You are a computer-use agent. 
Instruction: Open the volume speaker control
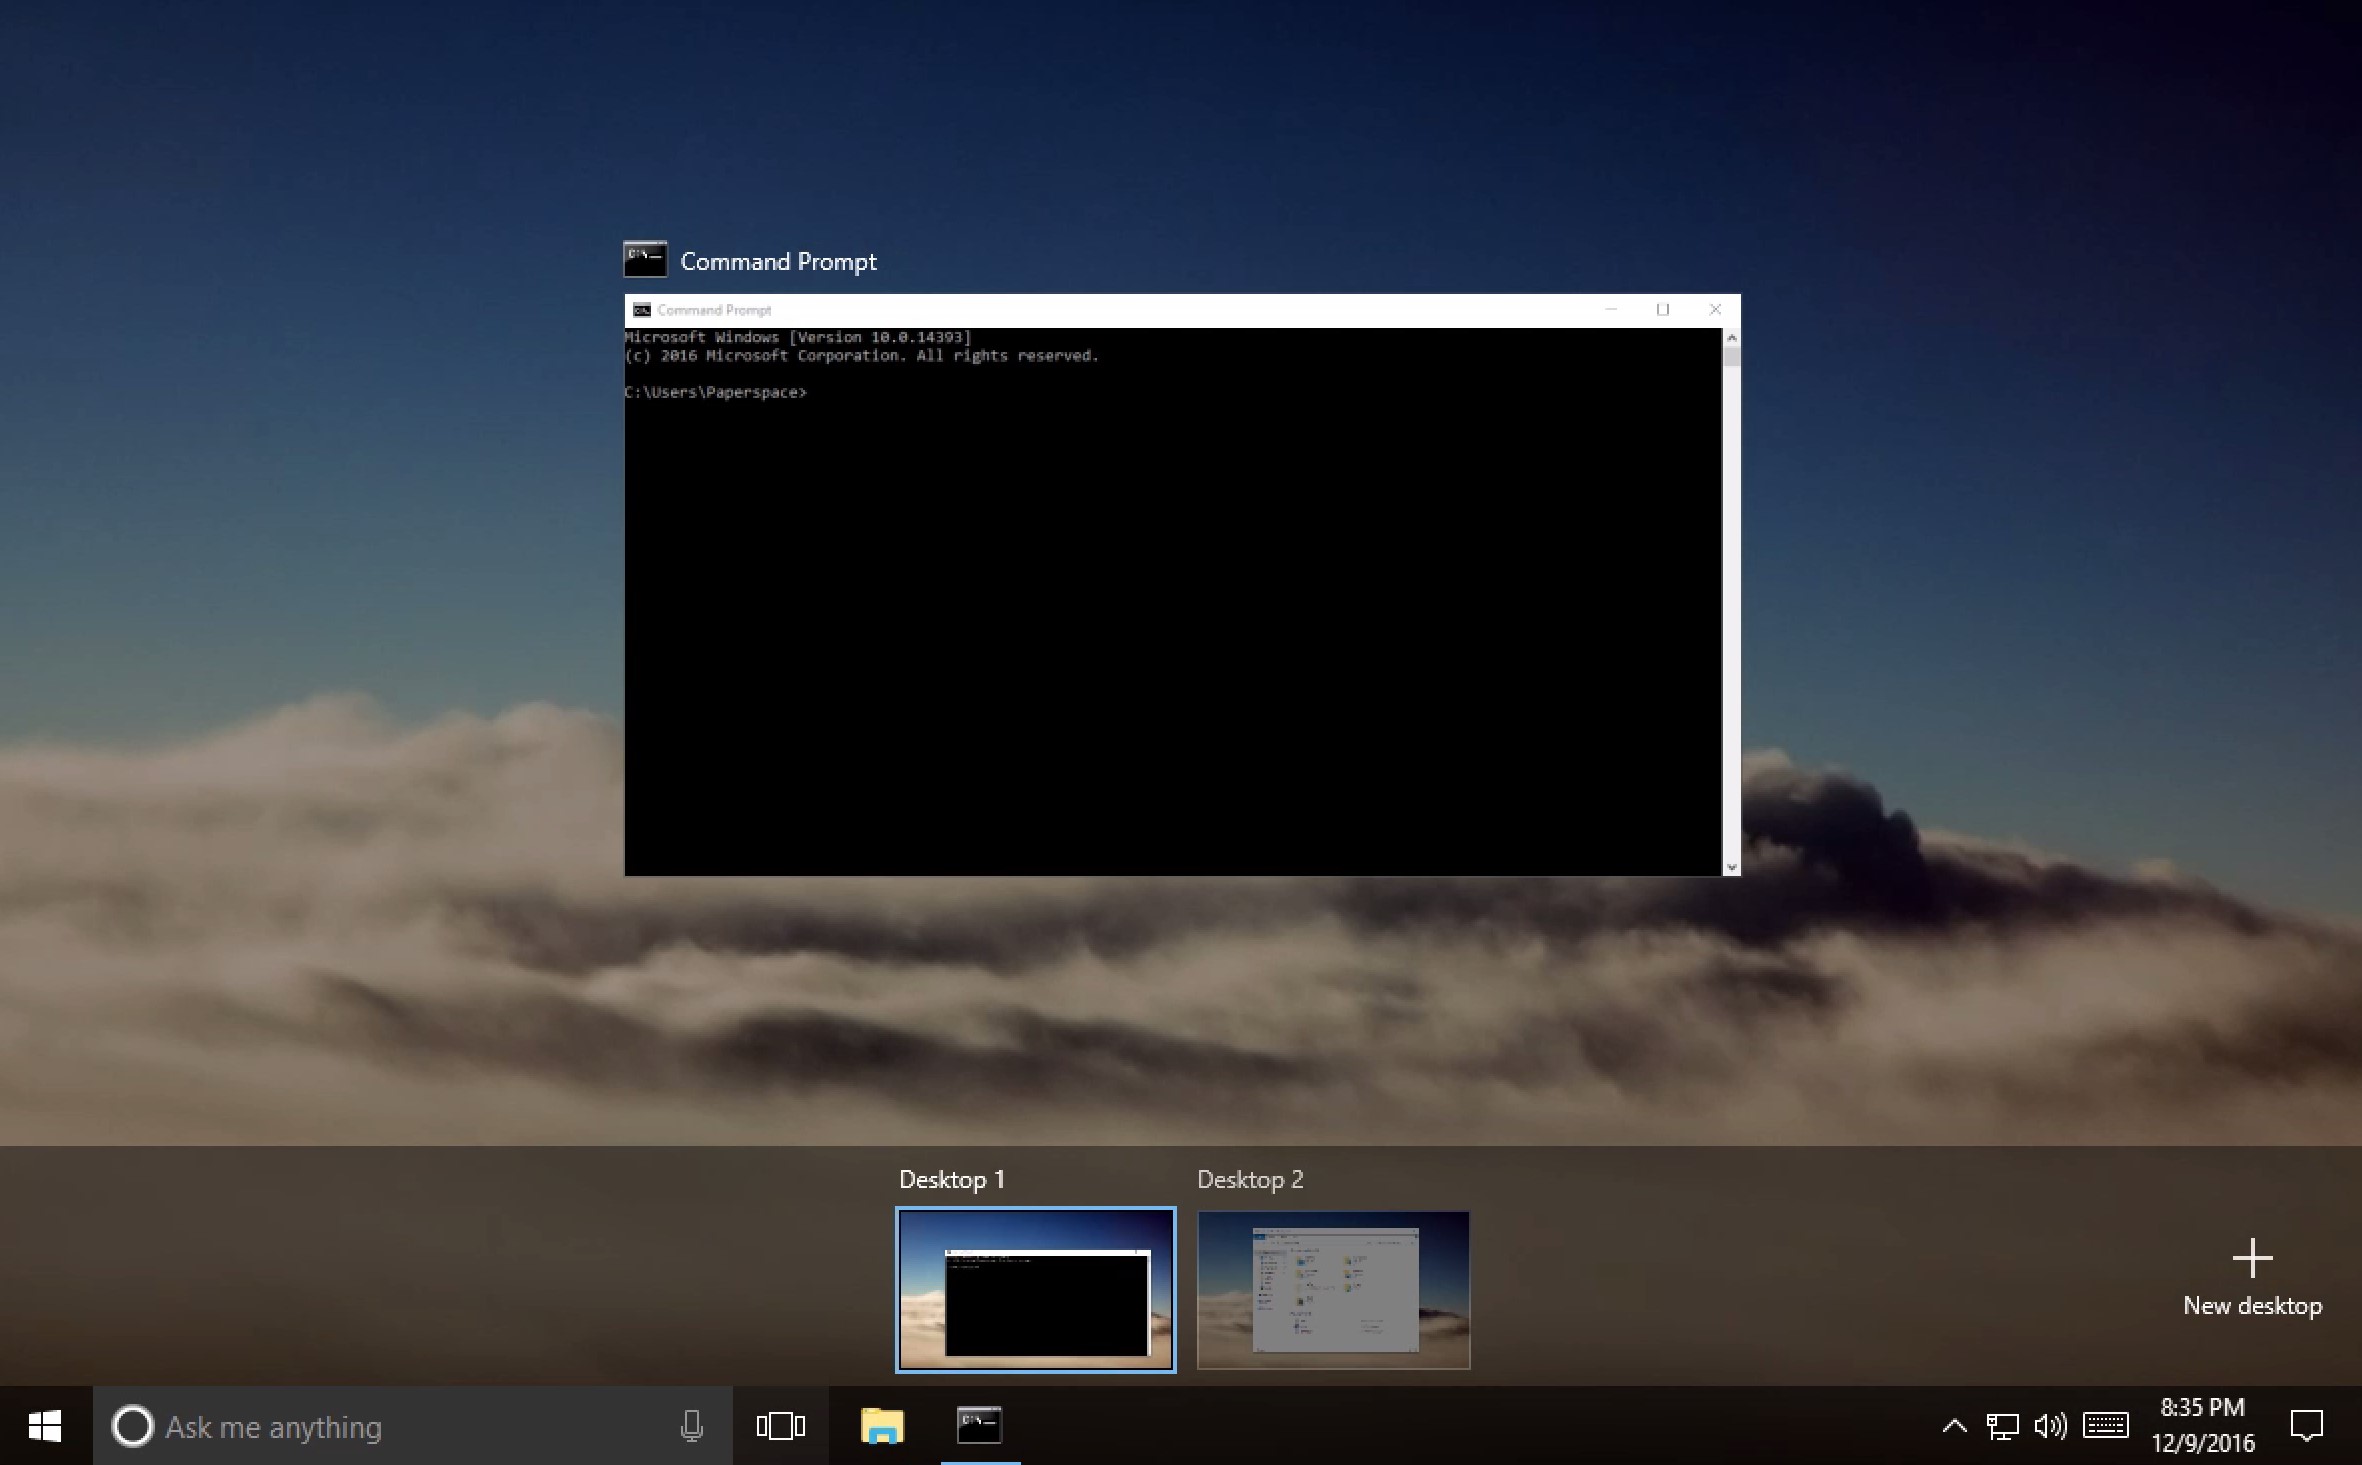coord(2050,1426)
